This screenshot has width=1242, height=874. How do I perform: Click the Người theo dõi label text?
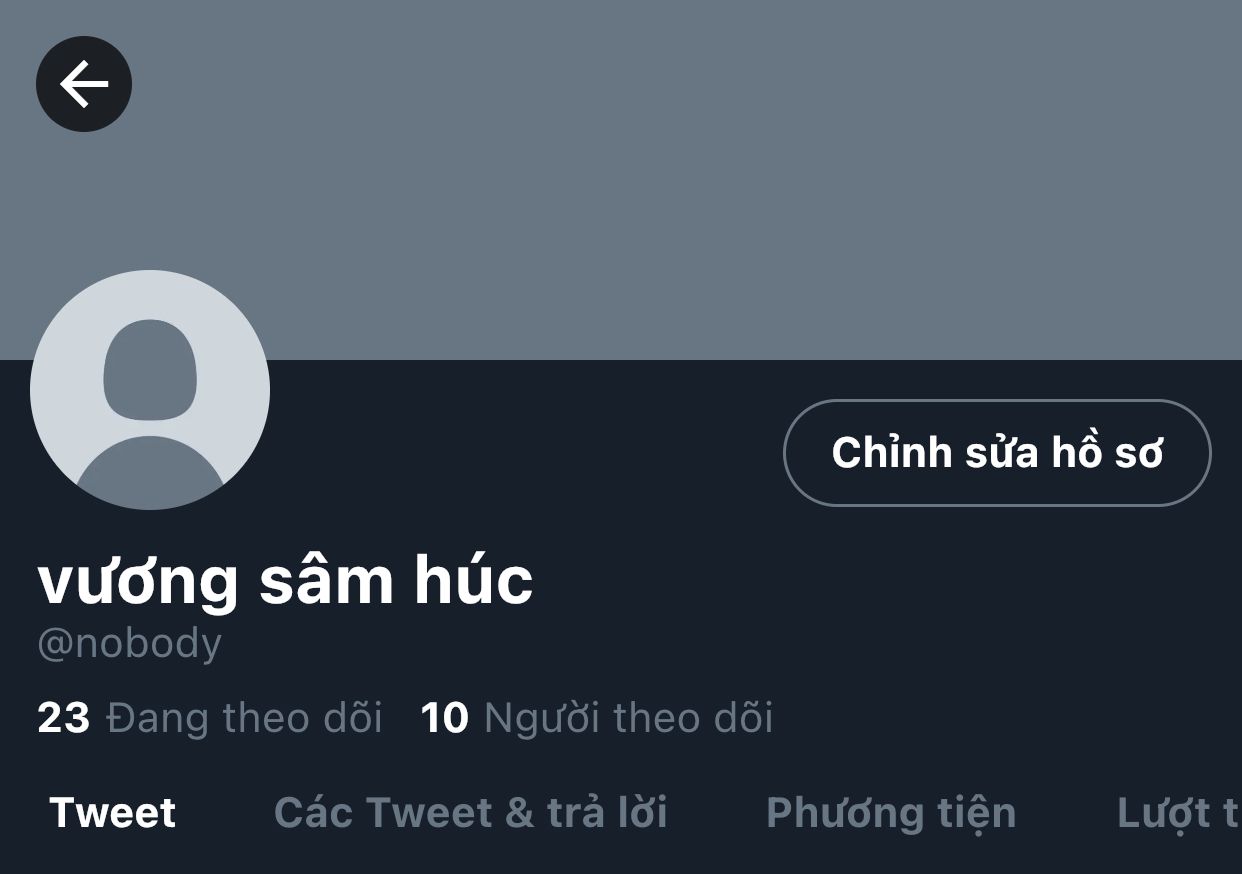coord(629,718)
